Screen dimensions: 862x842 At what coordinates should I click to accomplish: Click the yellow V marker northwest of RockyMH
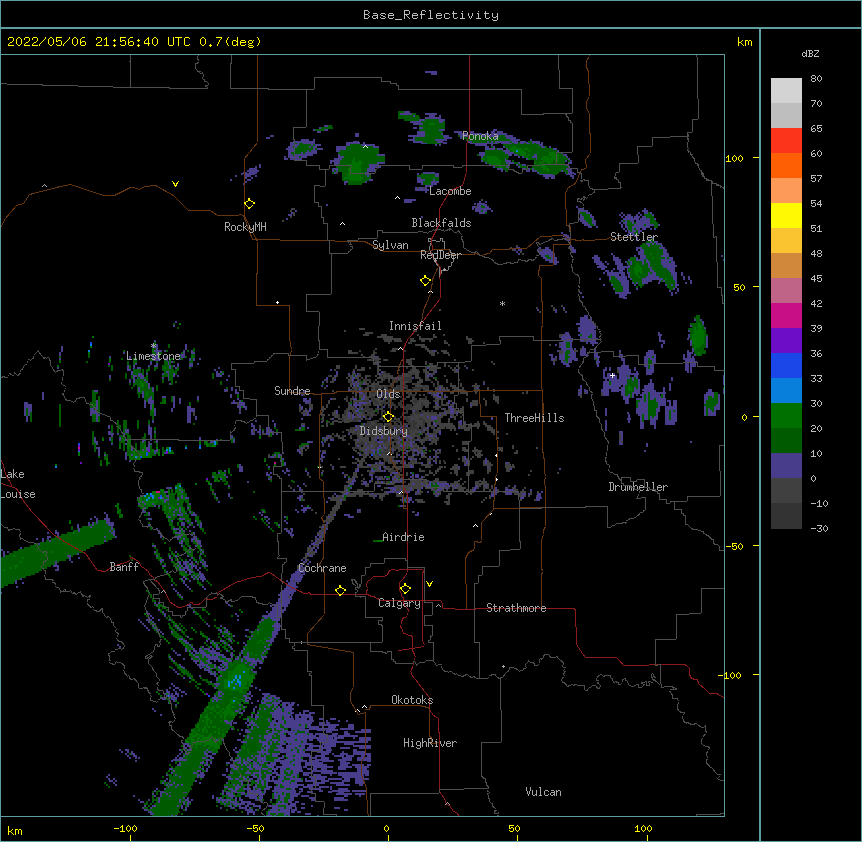click(x=175, y=184)
